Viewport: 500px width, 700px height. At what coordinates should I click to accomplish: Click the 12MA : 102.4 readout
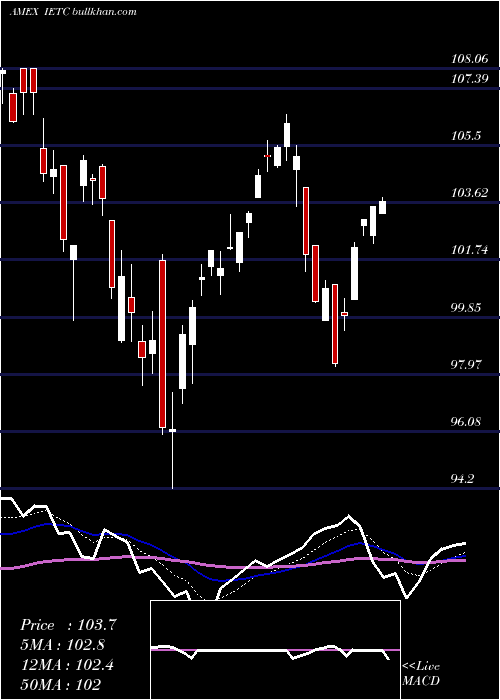click(x=67, y=665)
